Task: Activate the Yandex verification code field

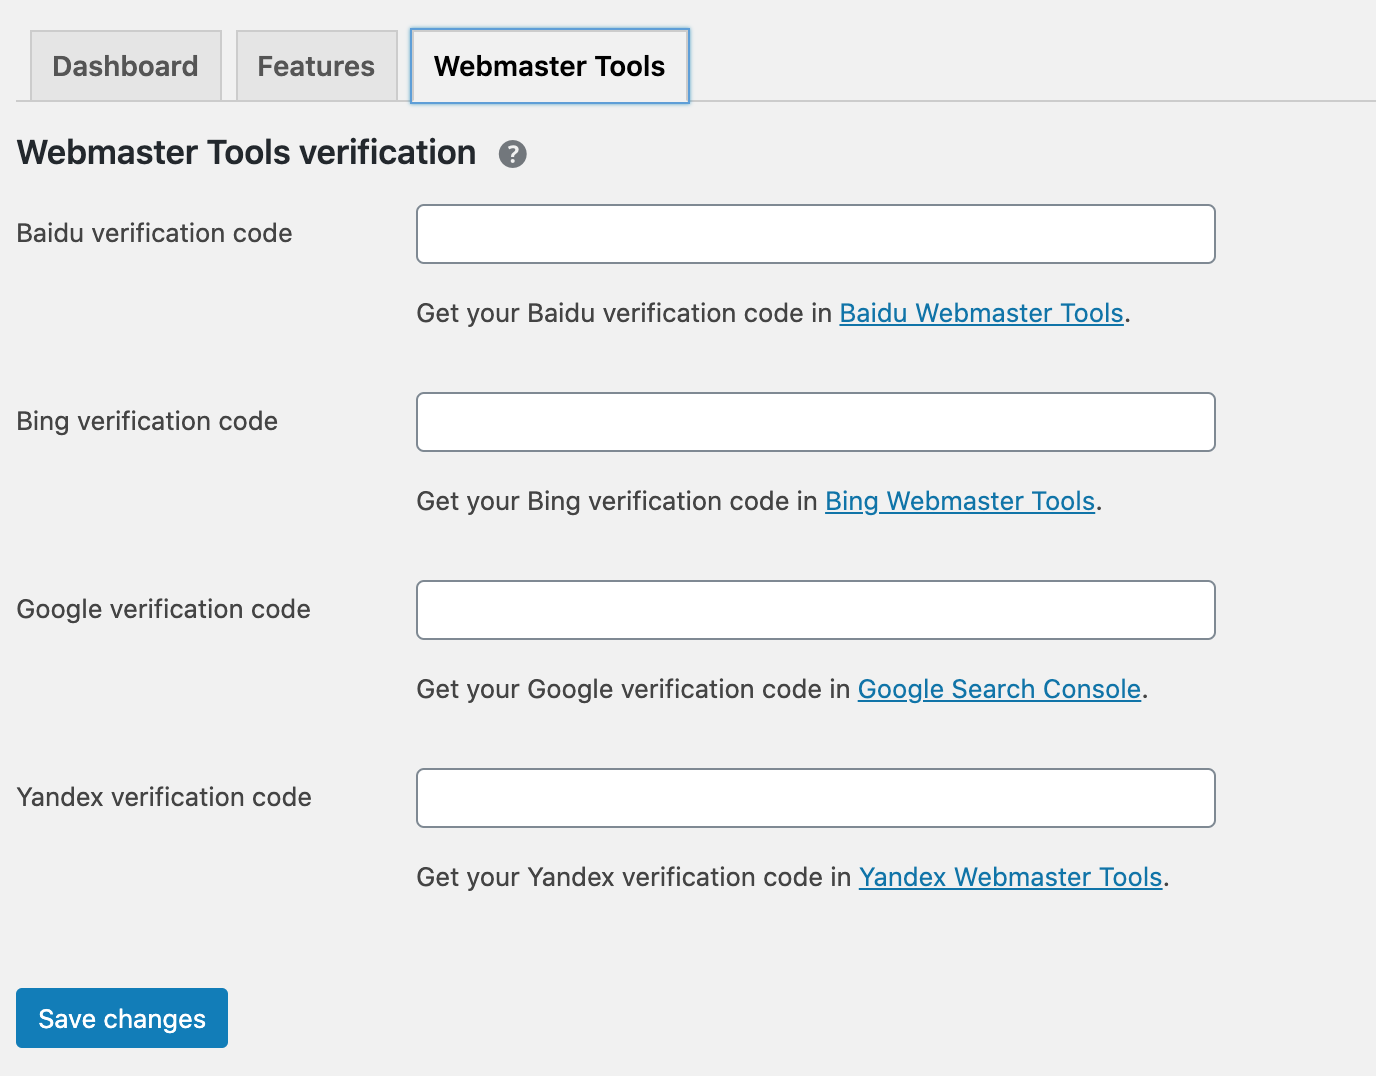Action: (x=815, y=798)
